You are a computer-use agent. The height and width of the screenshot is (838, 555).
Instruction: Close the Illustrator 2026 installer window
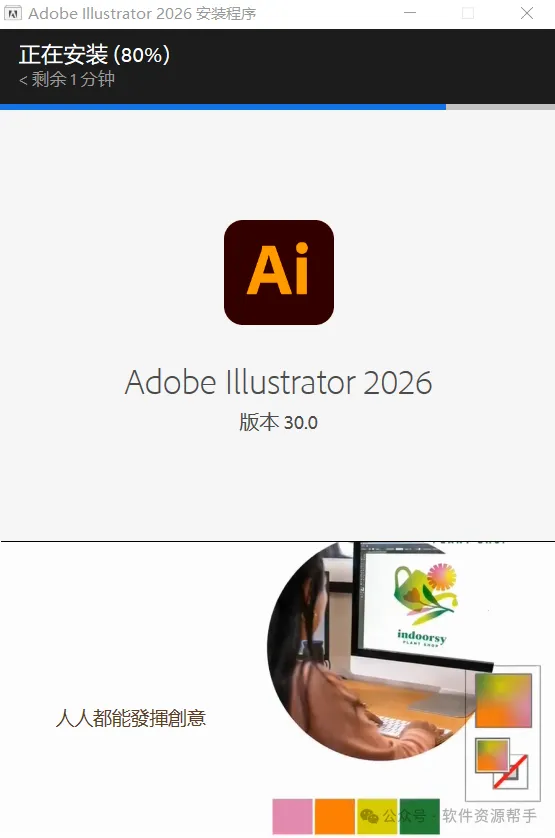click(x=527, y=13)
